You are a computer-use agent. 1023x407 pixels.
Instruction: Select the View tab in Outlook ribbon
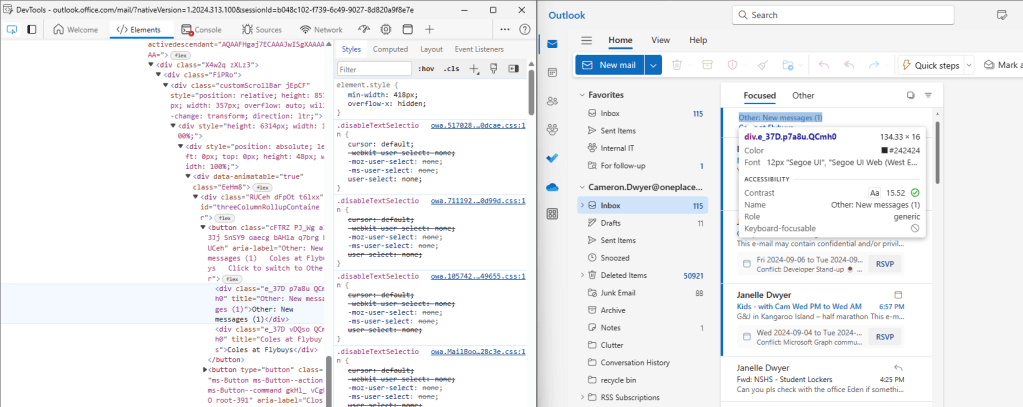(660, 40)
